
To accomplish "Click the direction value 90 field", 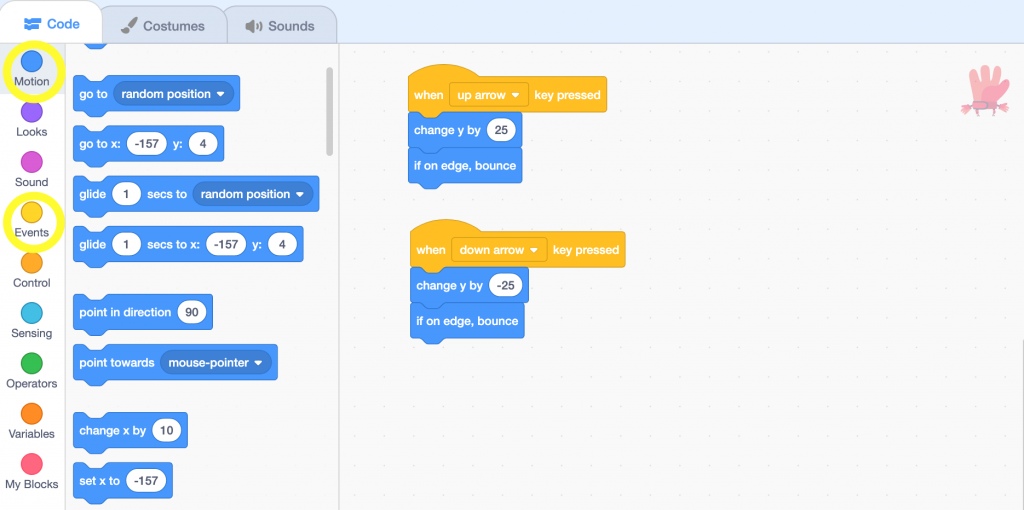I will pos(191,313).
